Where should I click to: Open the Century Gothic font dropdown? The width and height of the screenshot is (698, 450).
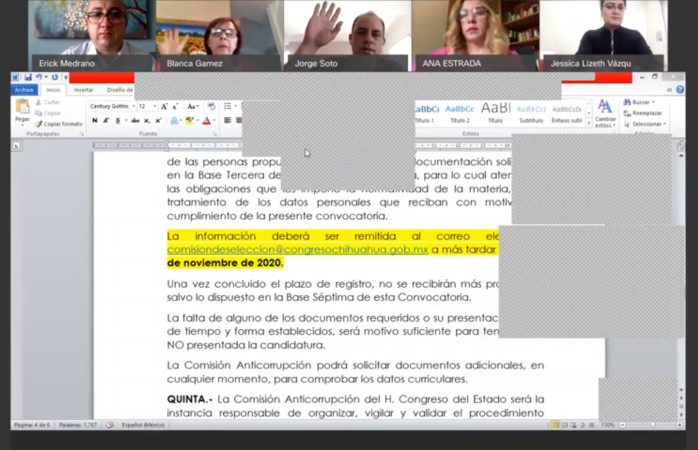click(111, 106)
